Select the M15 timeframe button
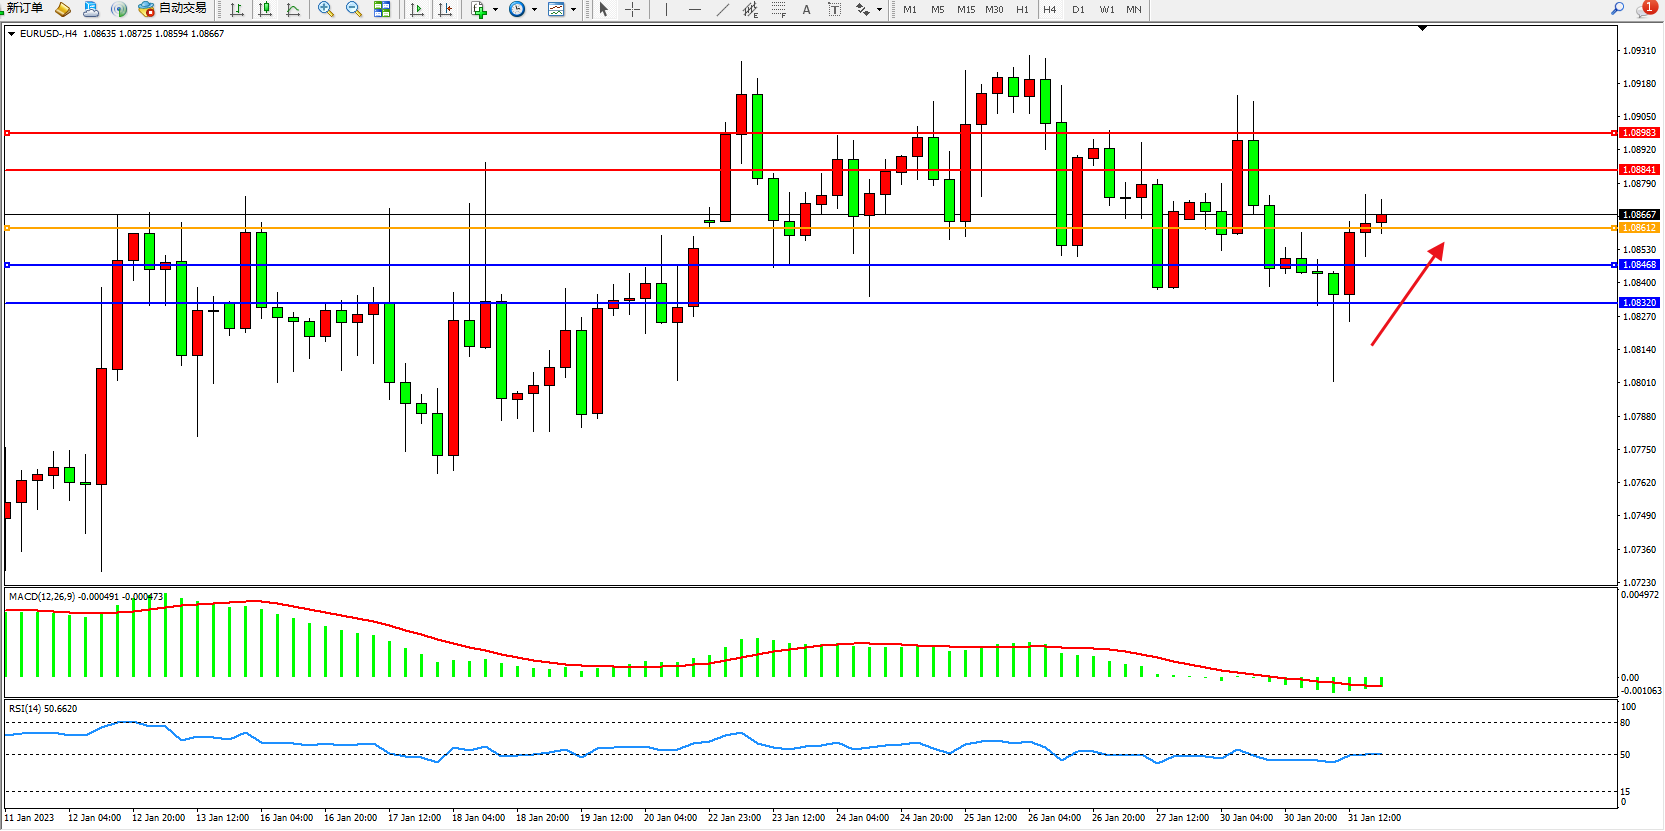This screenshot has width=1665, height=831. 965,10
